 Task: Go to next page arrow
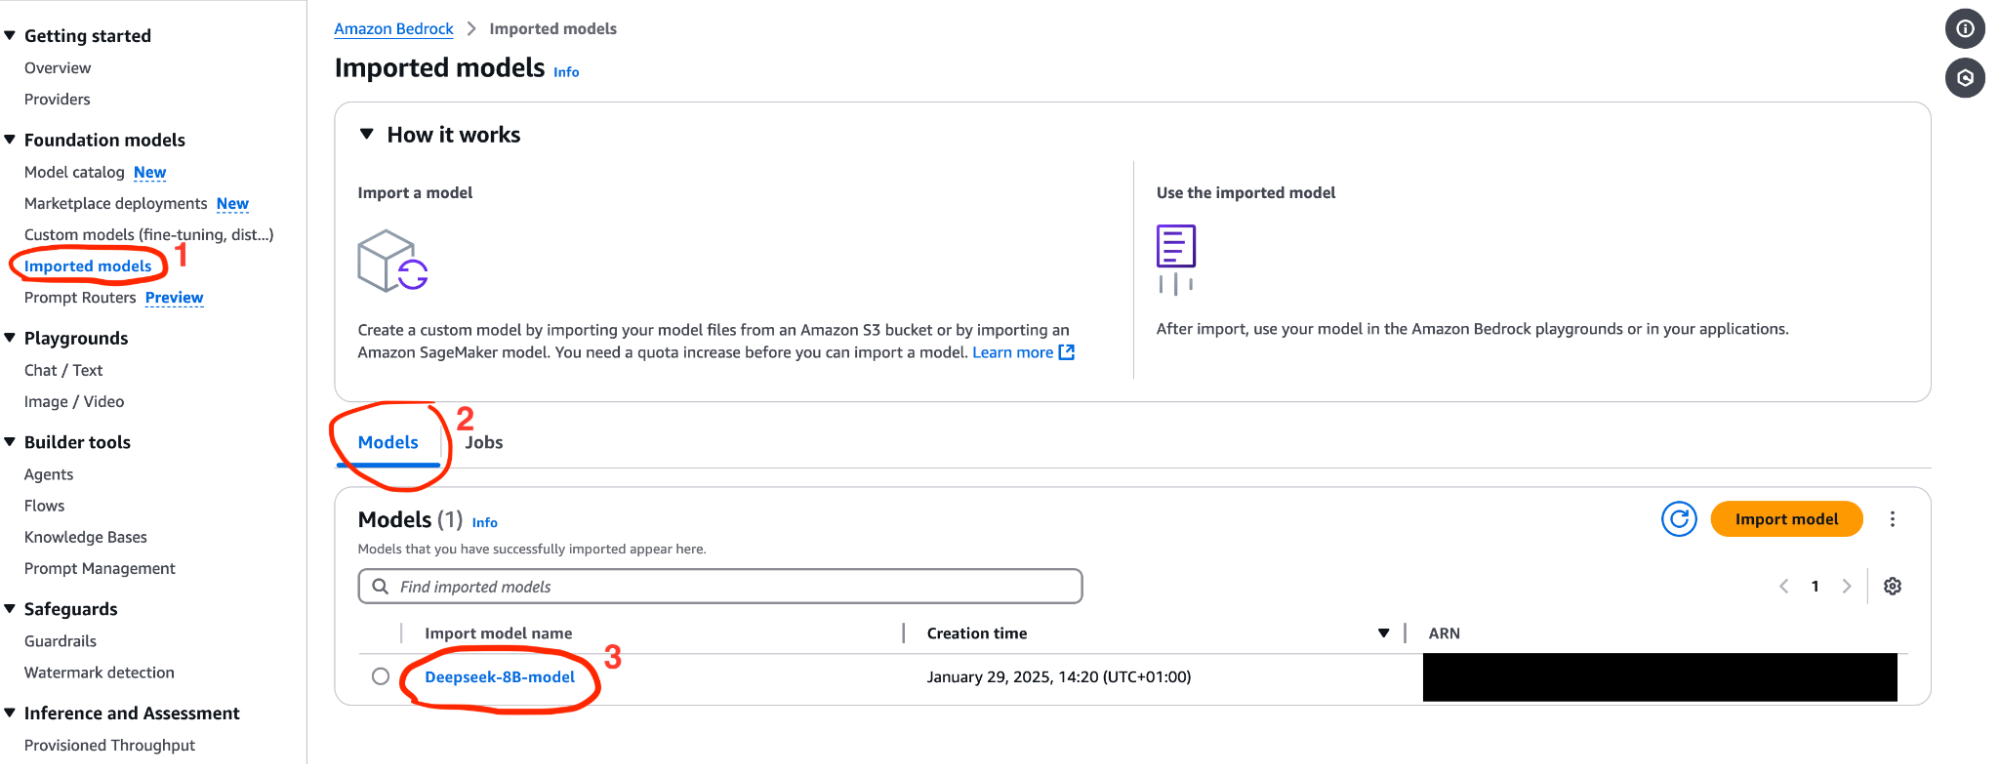point(1847,586)
